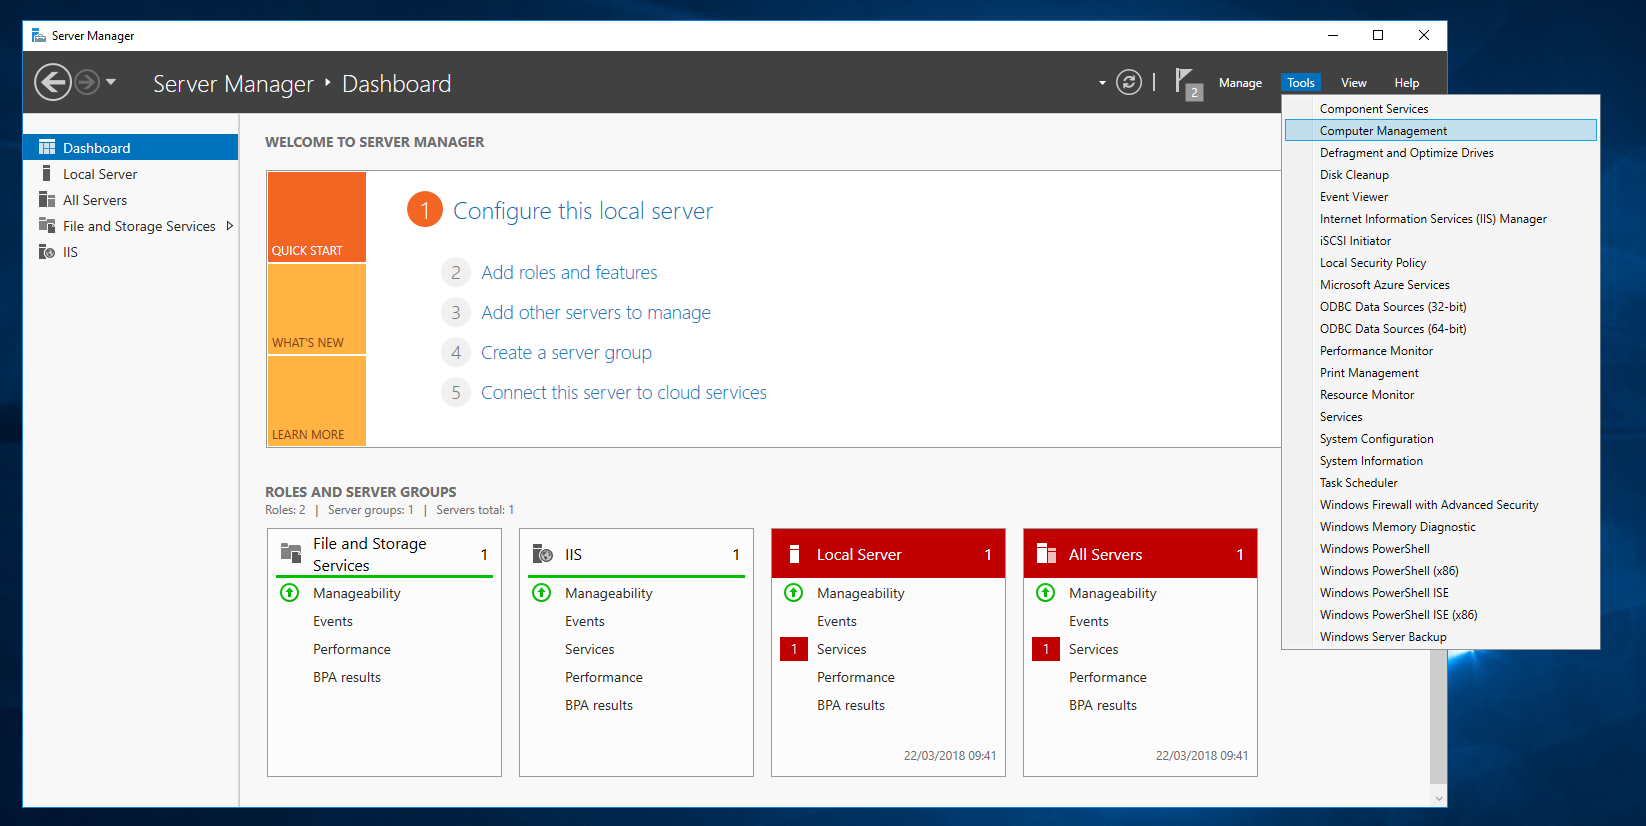Open the notifications flag icon

click(x=1188, y=83)
